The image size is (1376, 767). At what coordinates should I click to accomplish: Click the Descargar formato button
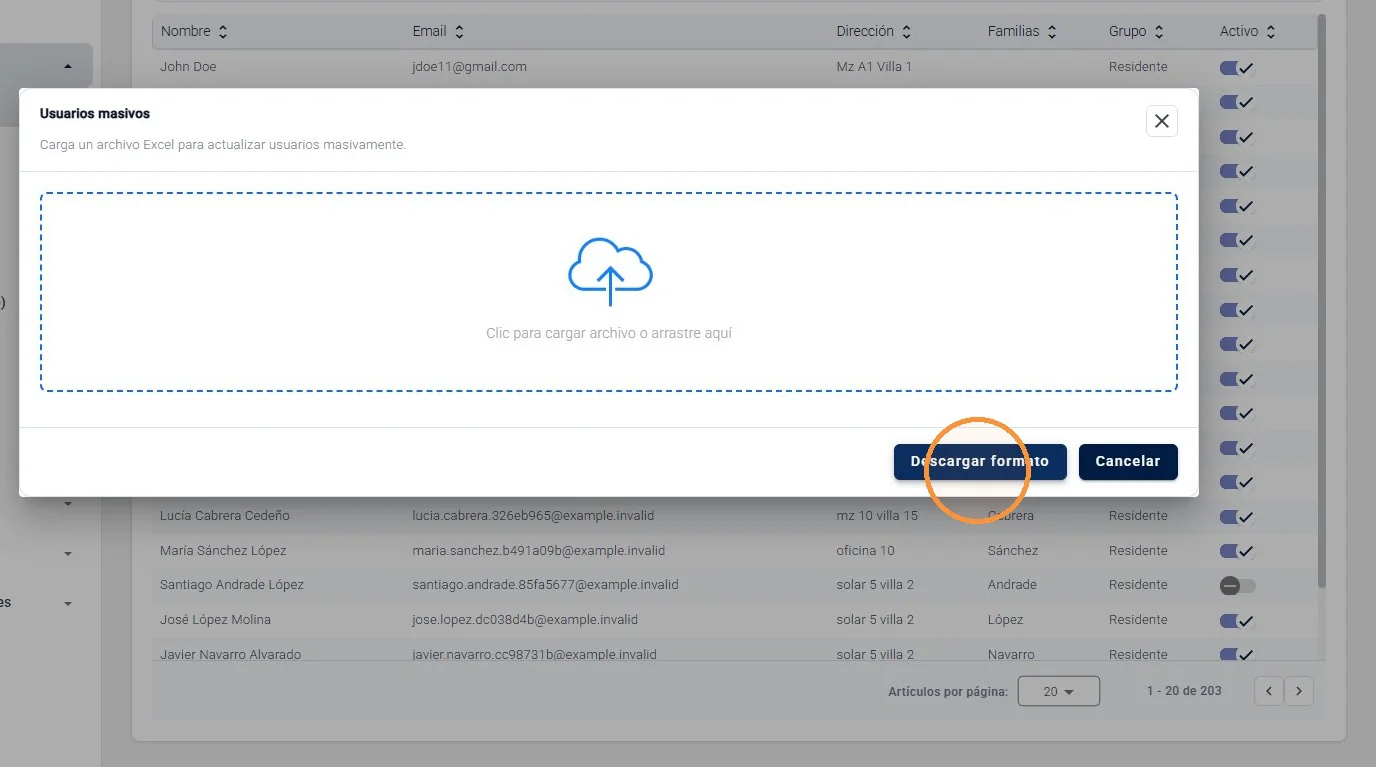[x=980, y=462]
